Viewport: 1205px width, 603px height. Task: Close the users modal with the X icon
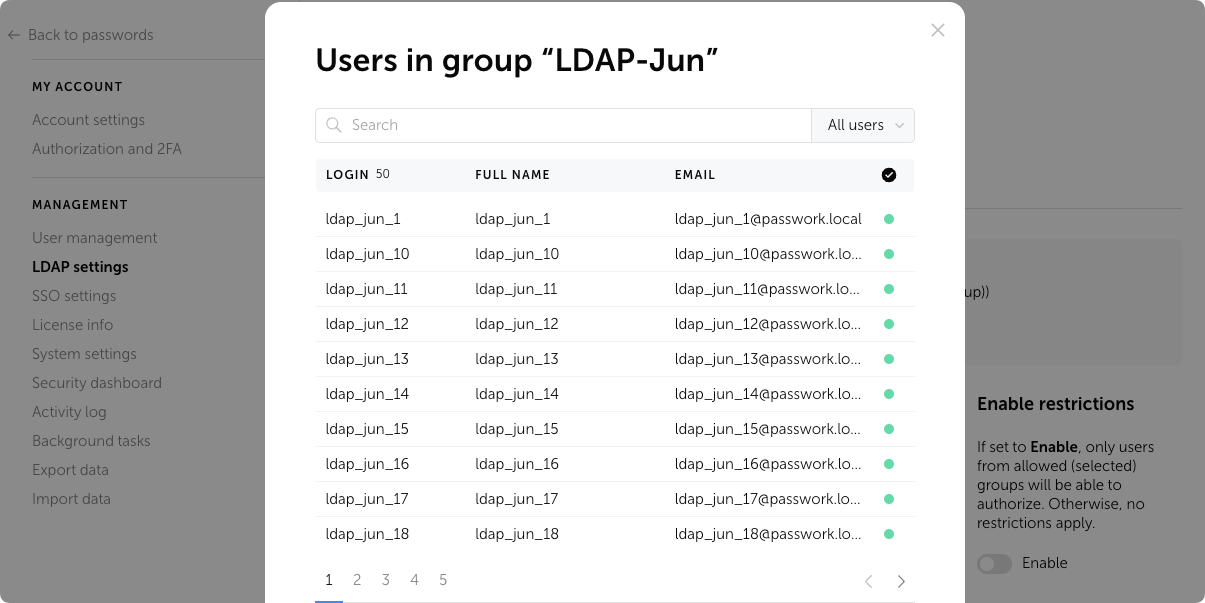(x=937, y=30)
